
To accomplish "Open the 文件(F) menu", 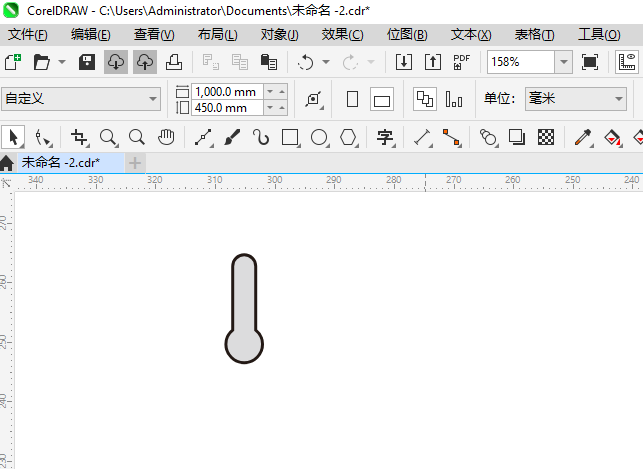I will tap(27, 35).
